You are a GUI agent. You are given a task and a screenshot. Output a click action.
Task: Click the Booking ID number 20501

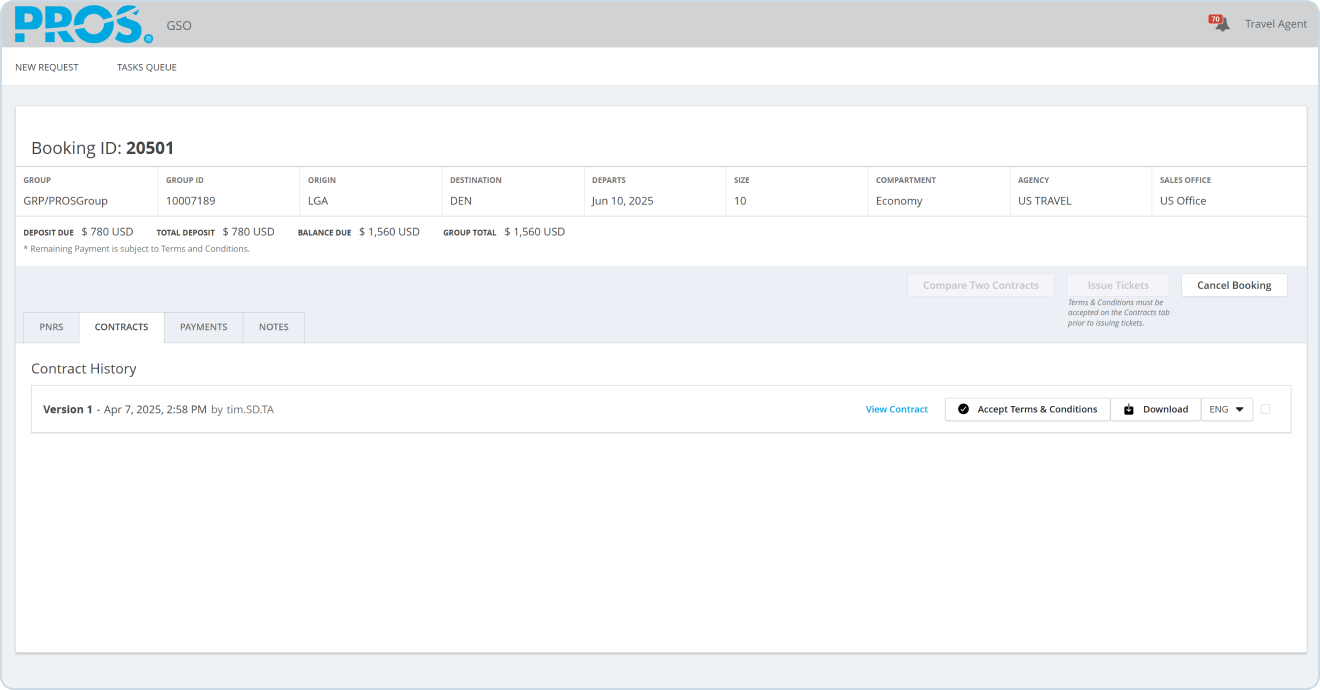click(x=150, y=148)
